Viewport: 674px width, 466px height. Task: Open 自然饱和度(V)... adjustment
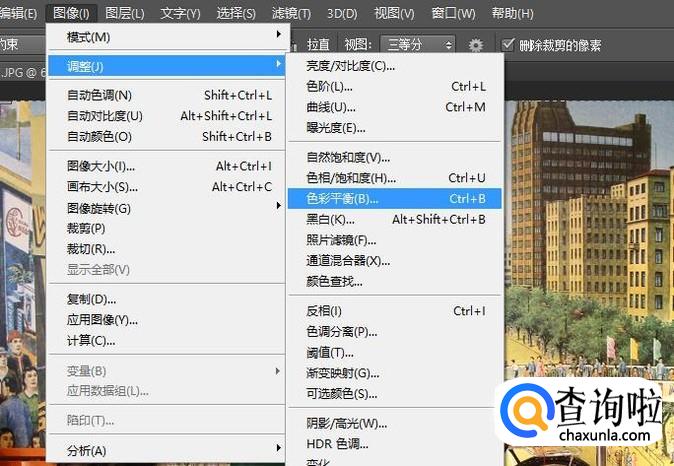[395, 157]
